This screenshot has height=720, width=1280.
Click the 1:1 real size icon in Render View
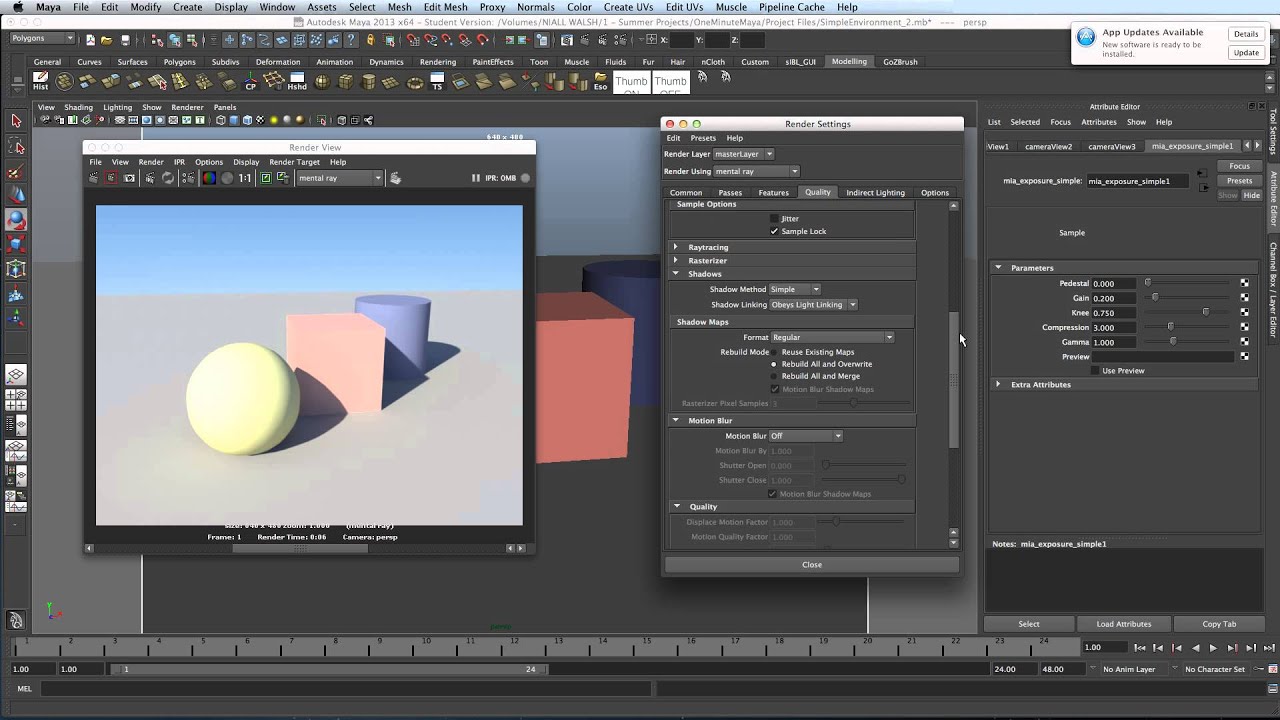pos(245,178)
